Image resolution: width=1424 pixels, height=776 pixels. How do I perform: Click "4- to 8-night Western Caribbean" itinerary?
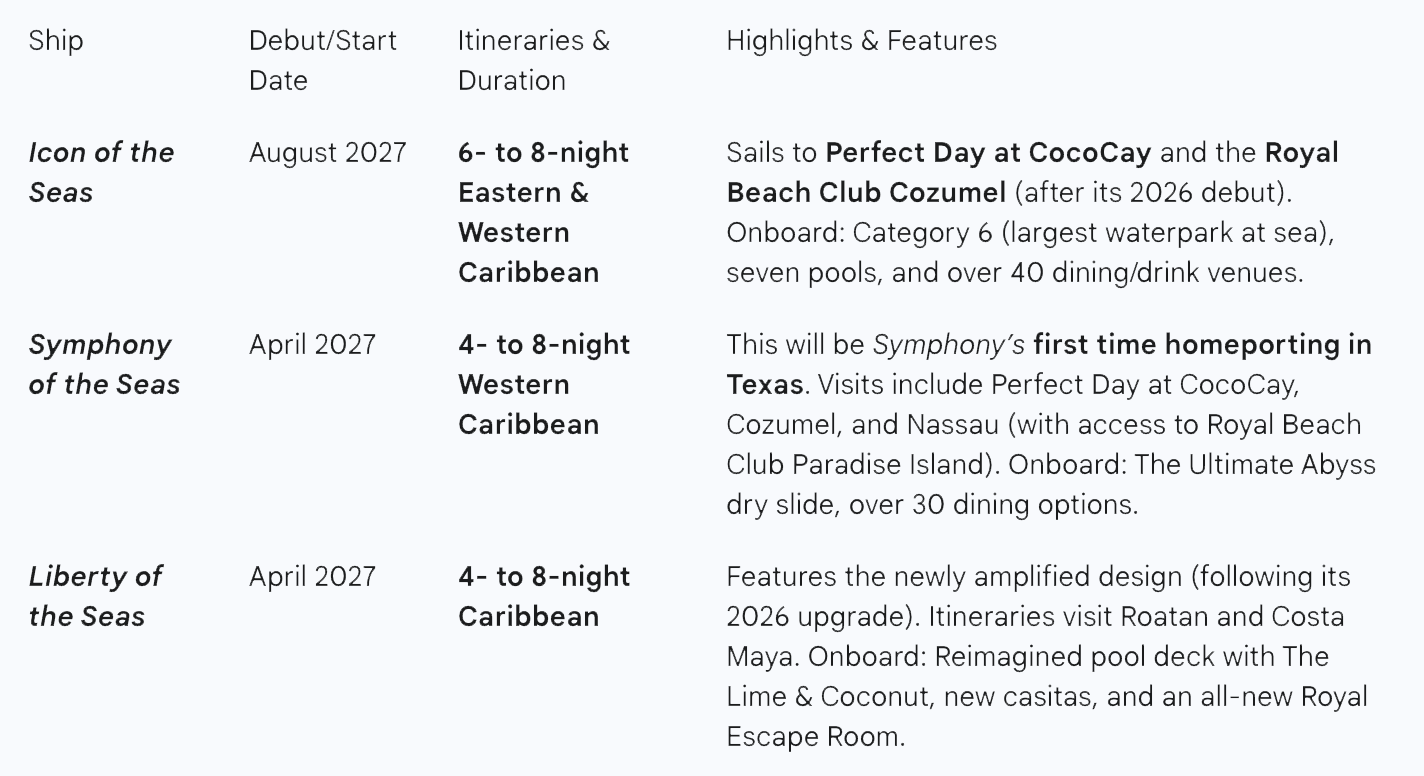point(543,384)
